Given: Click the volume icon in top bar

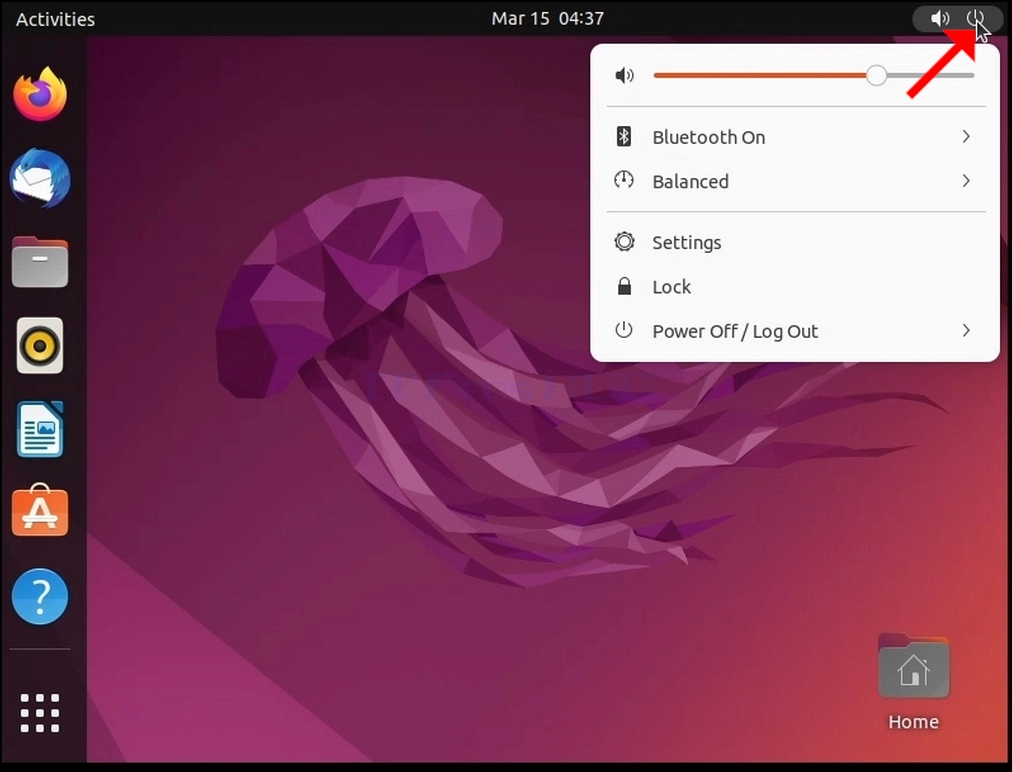Looking at the screenshot, I should tap(940, 18).
